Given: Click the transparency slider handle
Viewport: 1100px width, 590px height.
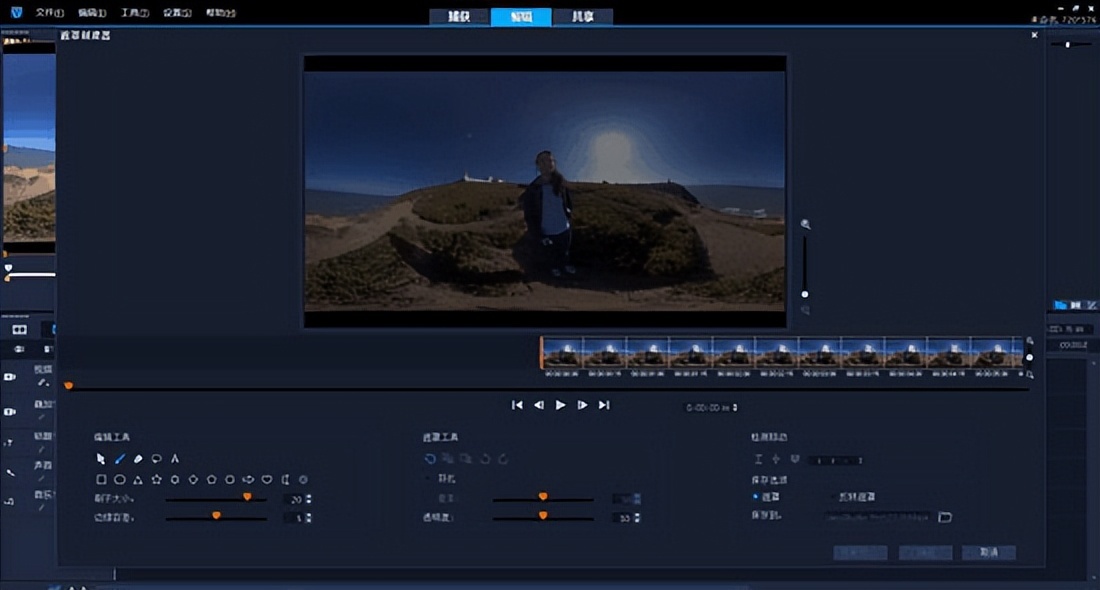Looking at the screenshot, I should (x=543, y=516).
